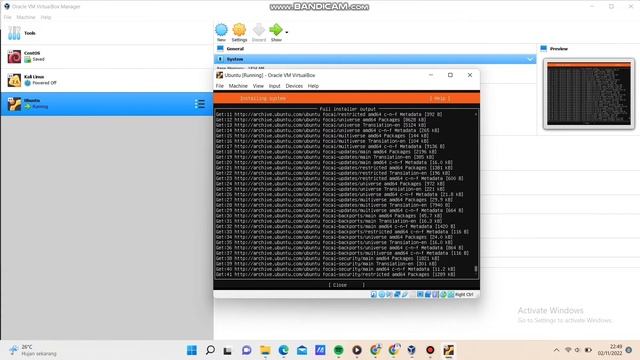This screenshot has width=640, height=360.
Task: Select the Kali Linux virtual machine
Action: pyautogui.click(x=106, y=80)
